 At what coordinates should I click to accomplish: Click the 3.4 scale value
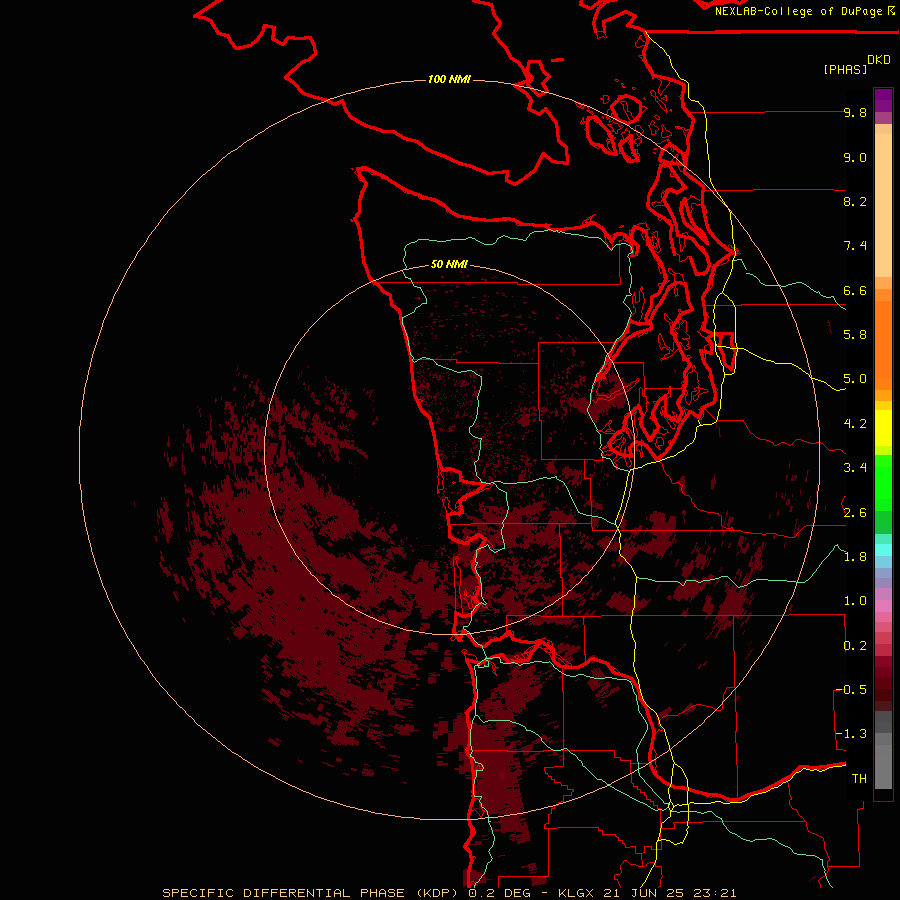point(855,468)
